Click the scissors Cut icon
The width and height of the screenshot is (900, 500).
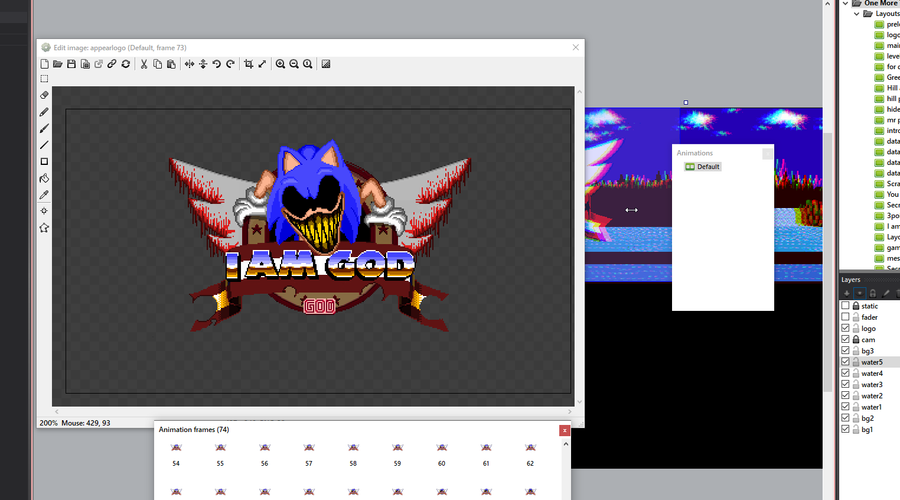point(144,64)
